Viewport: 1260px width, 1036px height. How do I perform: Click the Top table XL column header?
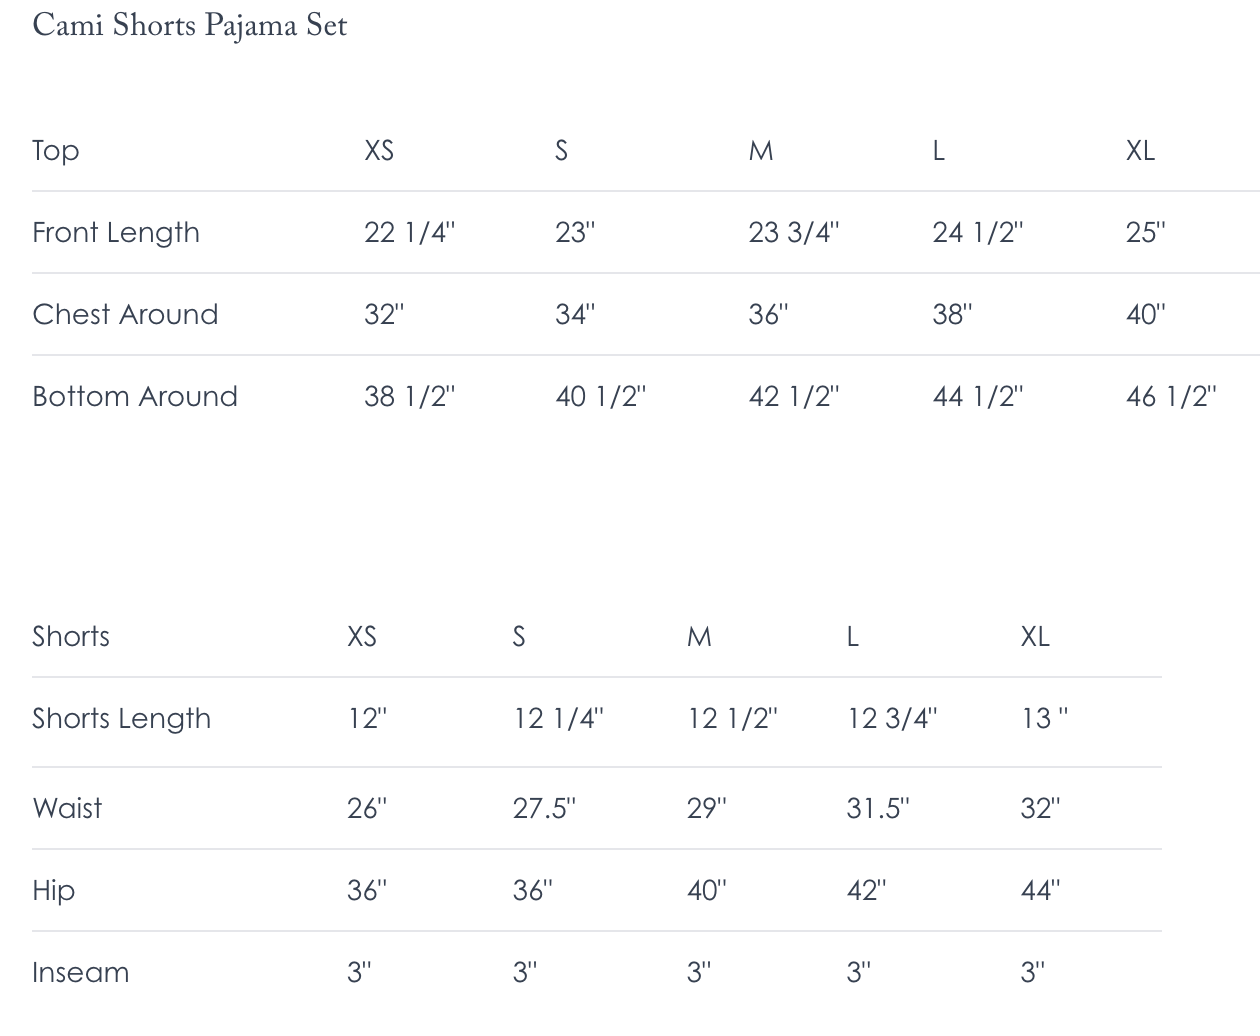[1140, 150]
